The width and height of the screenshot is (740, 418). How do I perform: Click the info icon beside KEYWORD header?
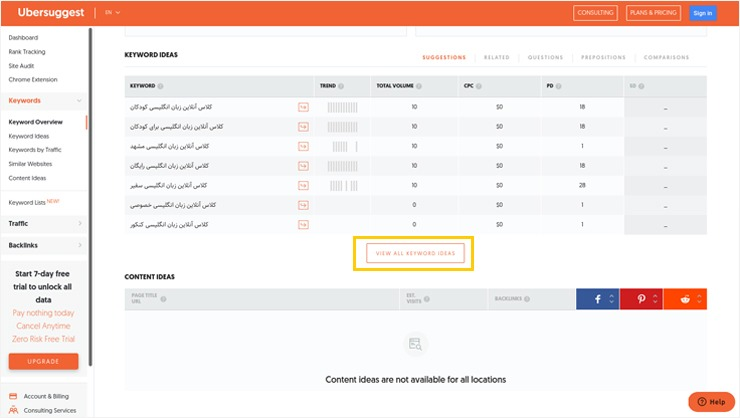point(160,86)
